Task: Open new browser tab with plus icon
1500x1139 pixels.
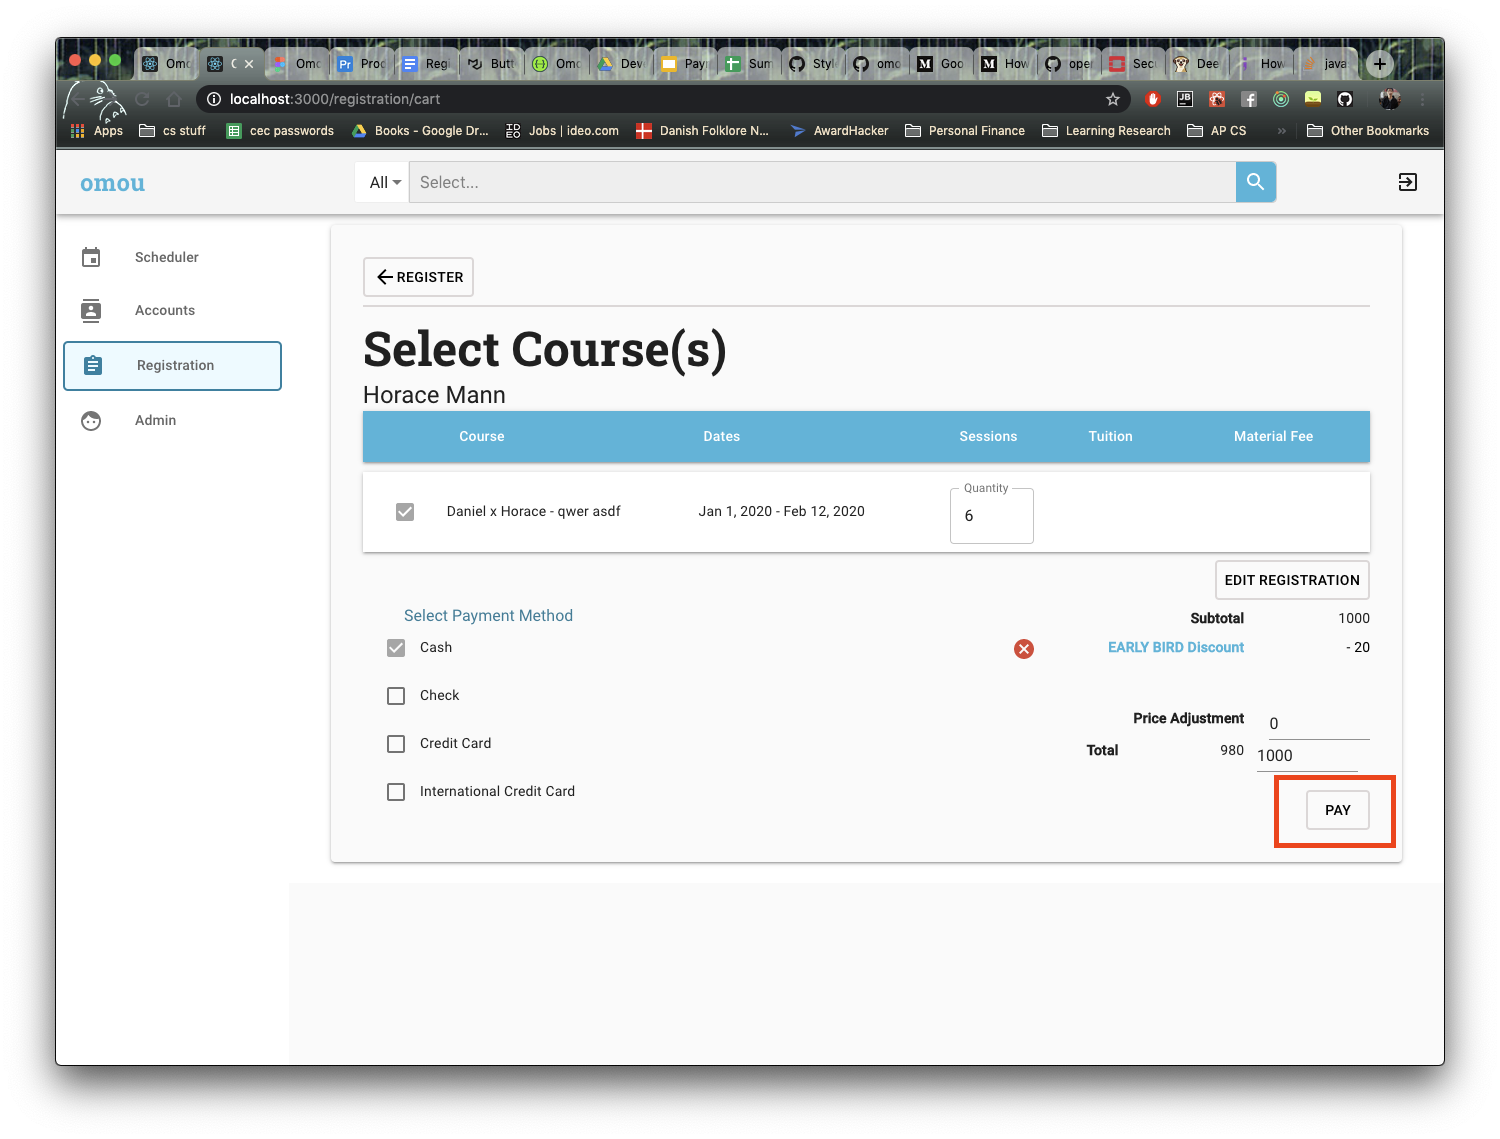Action: point(1379,64)
